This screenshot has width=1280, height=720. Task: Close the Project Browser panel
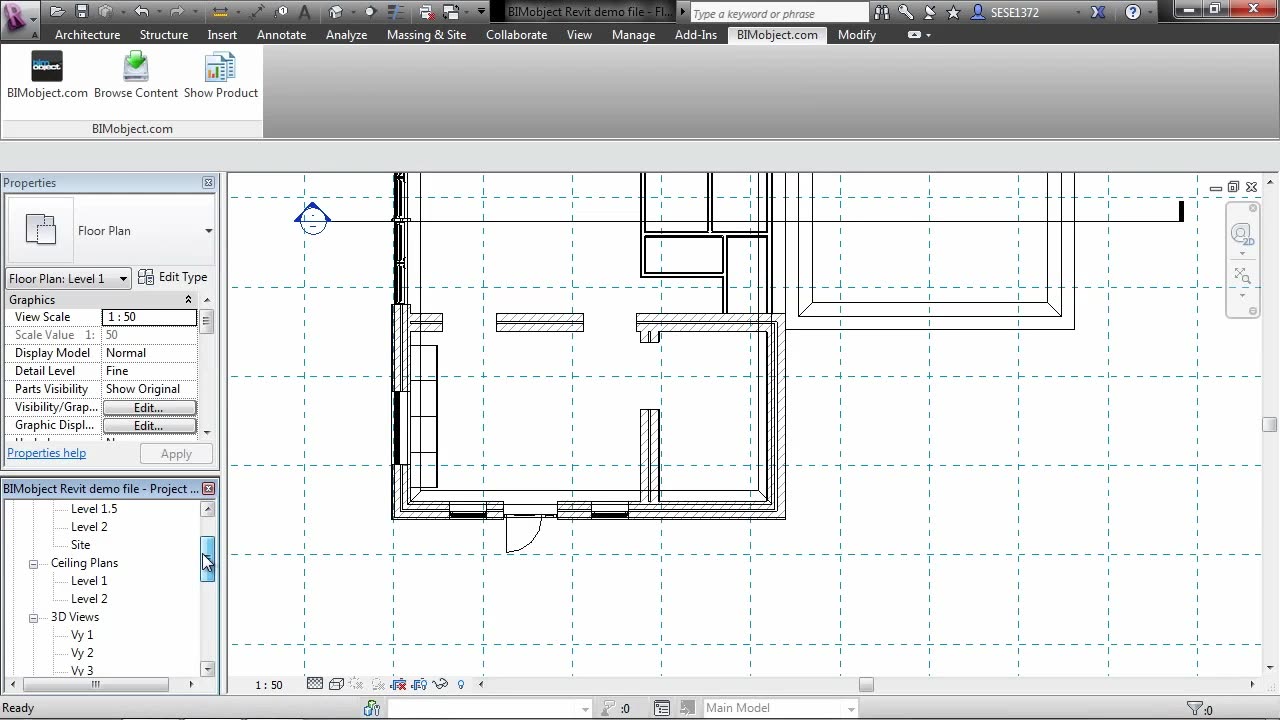(x=208, y=489)
